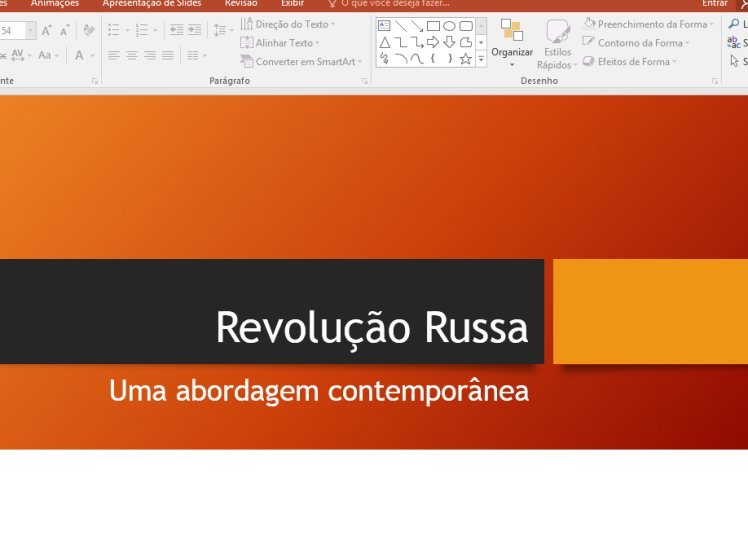Choose the five-point star shape

[465, 59]
